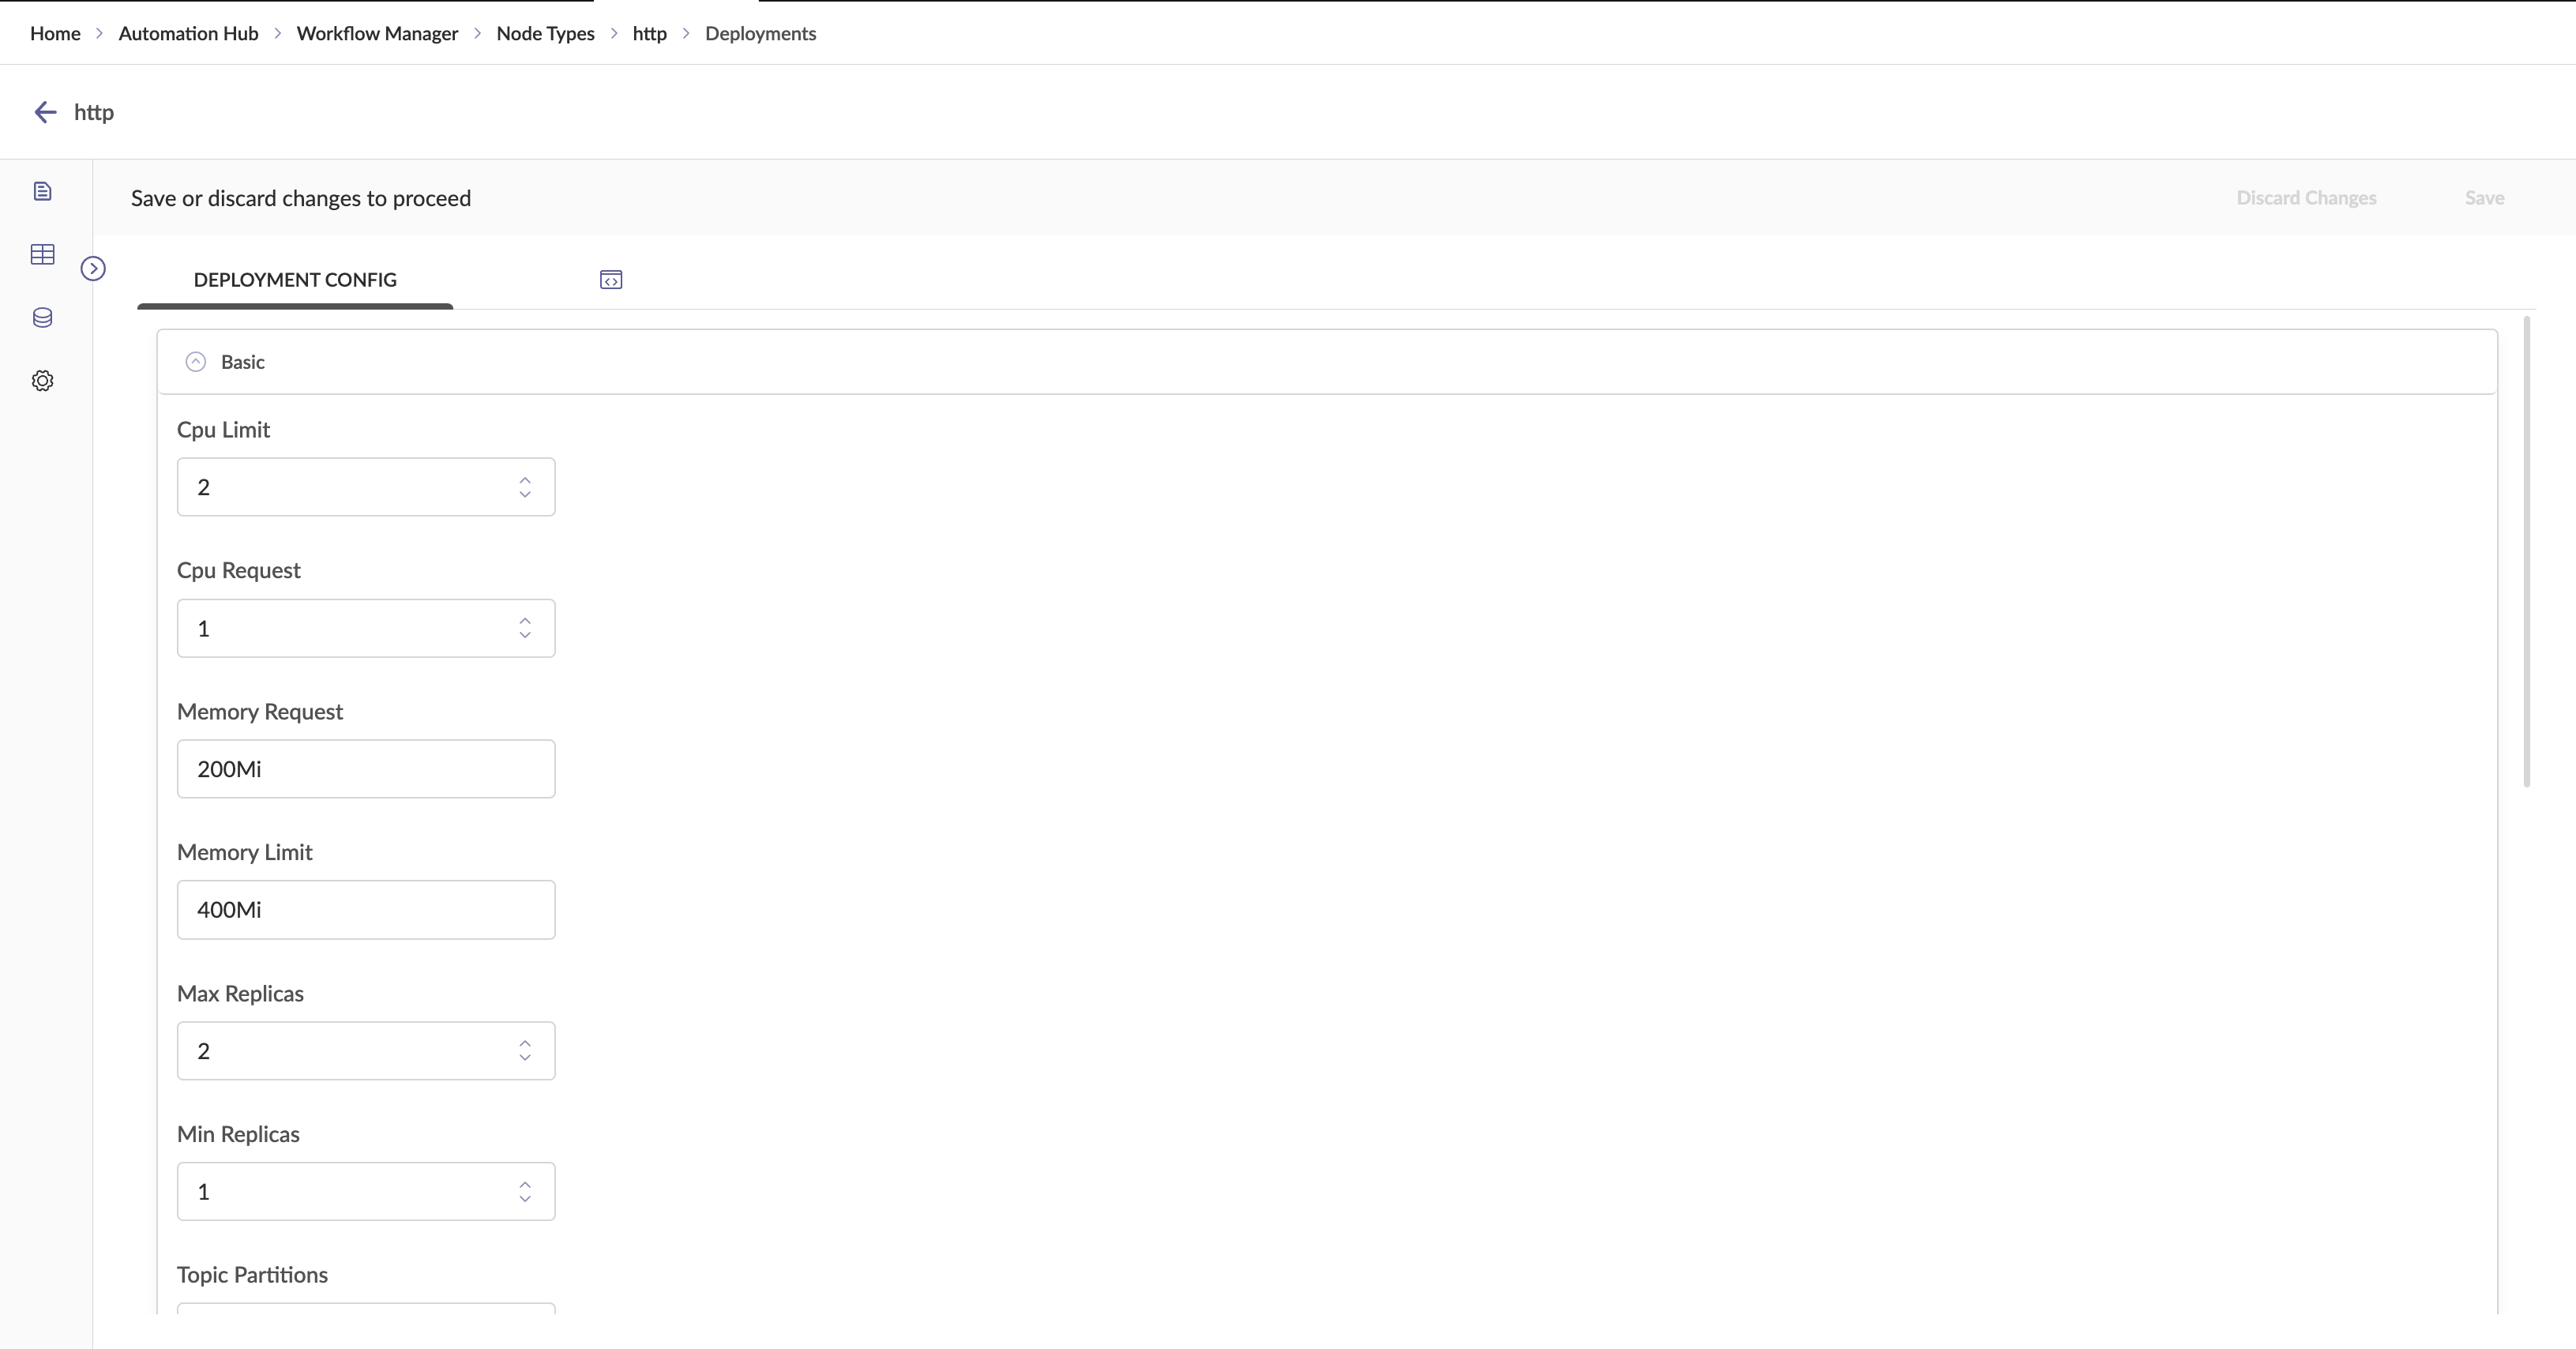Click the Memory Limit input field
2576x1349 pixels.
pos(366,910)
